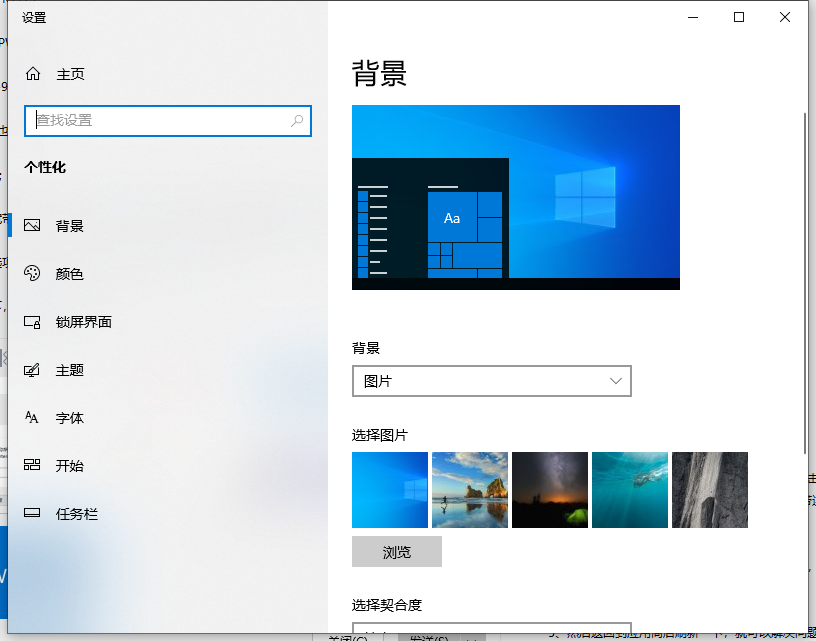The width and height of the screenshot is (816, 641).
Task: Click the Home (主页) house icon
Action: [x=33, y=74]
